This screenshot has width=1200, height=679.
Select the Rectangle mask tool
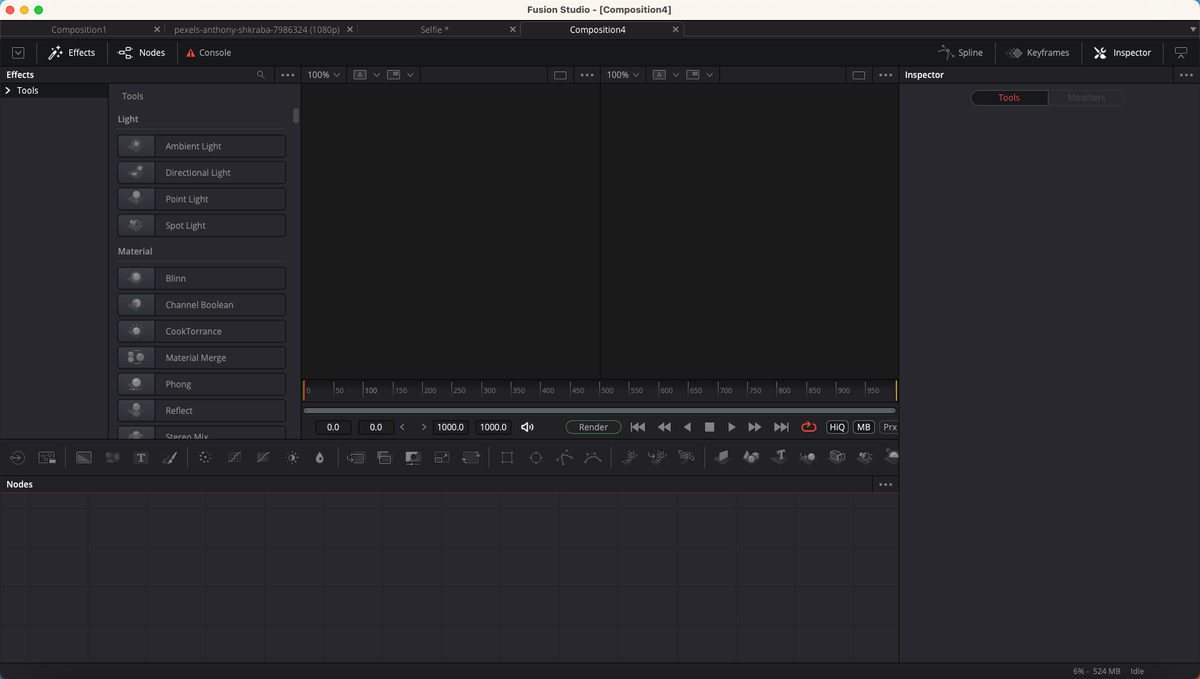click(506, 457)
